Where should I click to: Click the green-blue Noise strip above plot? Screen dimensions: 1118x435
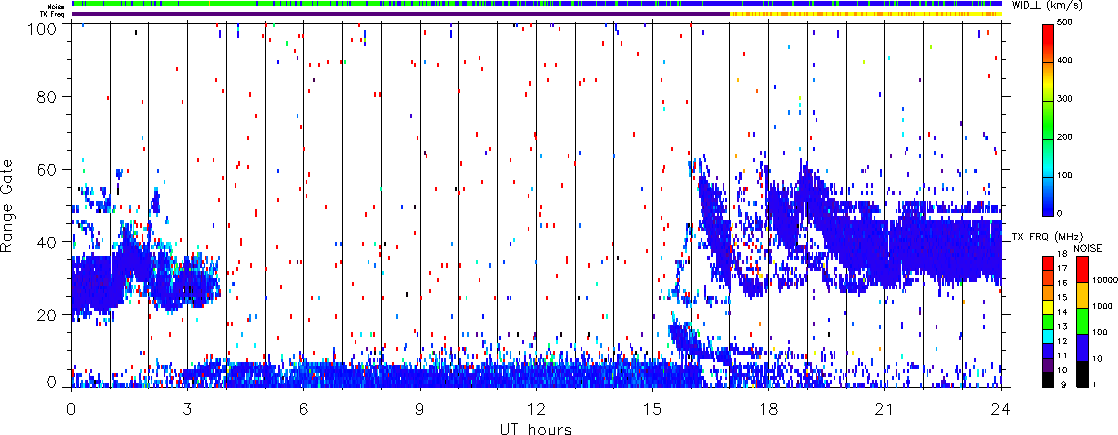pyautogui.click(x=536, y=4)
